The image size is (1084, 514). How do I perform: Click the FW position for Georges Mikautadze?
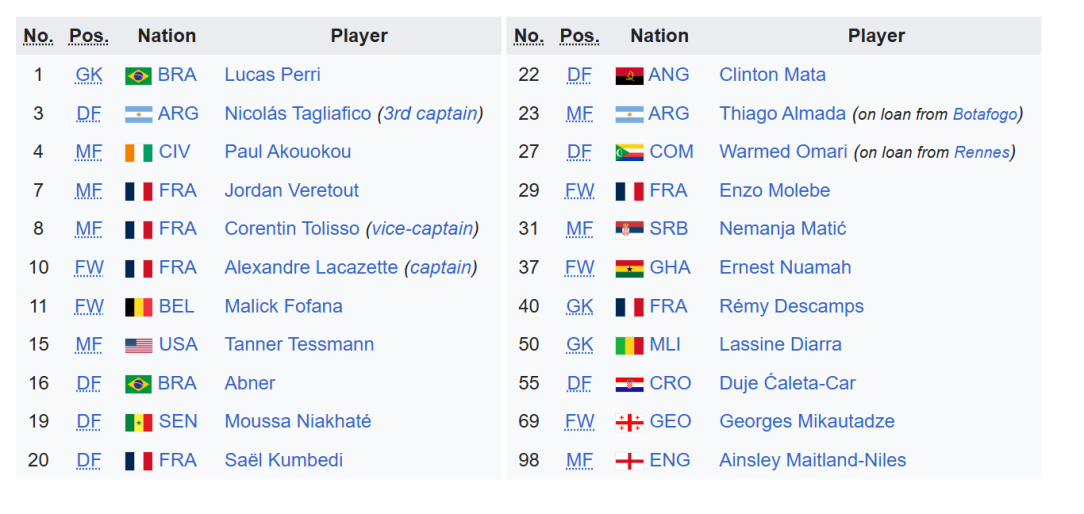[x=579, y=421]
